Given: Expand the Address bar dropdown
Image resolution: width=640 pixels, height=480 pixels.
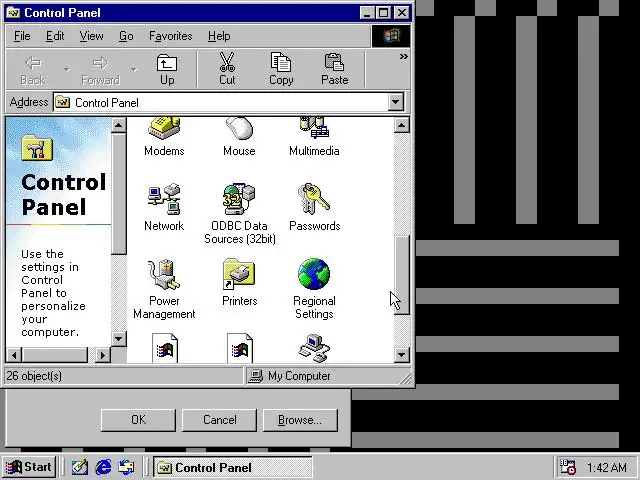Looking at the screenshot, I should click(396, 102).
